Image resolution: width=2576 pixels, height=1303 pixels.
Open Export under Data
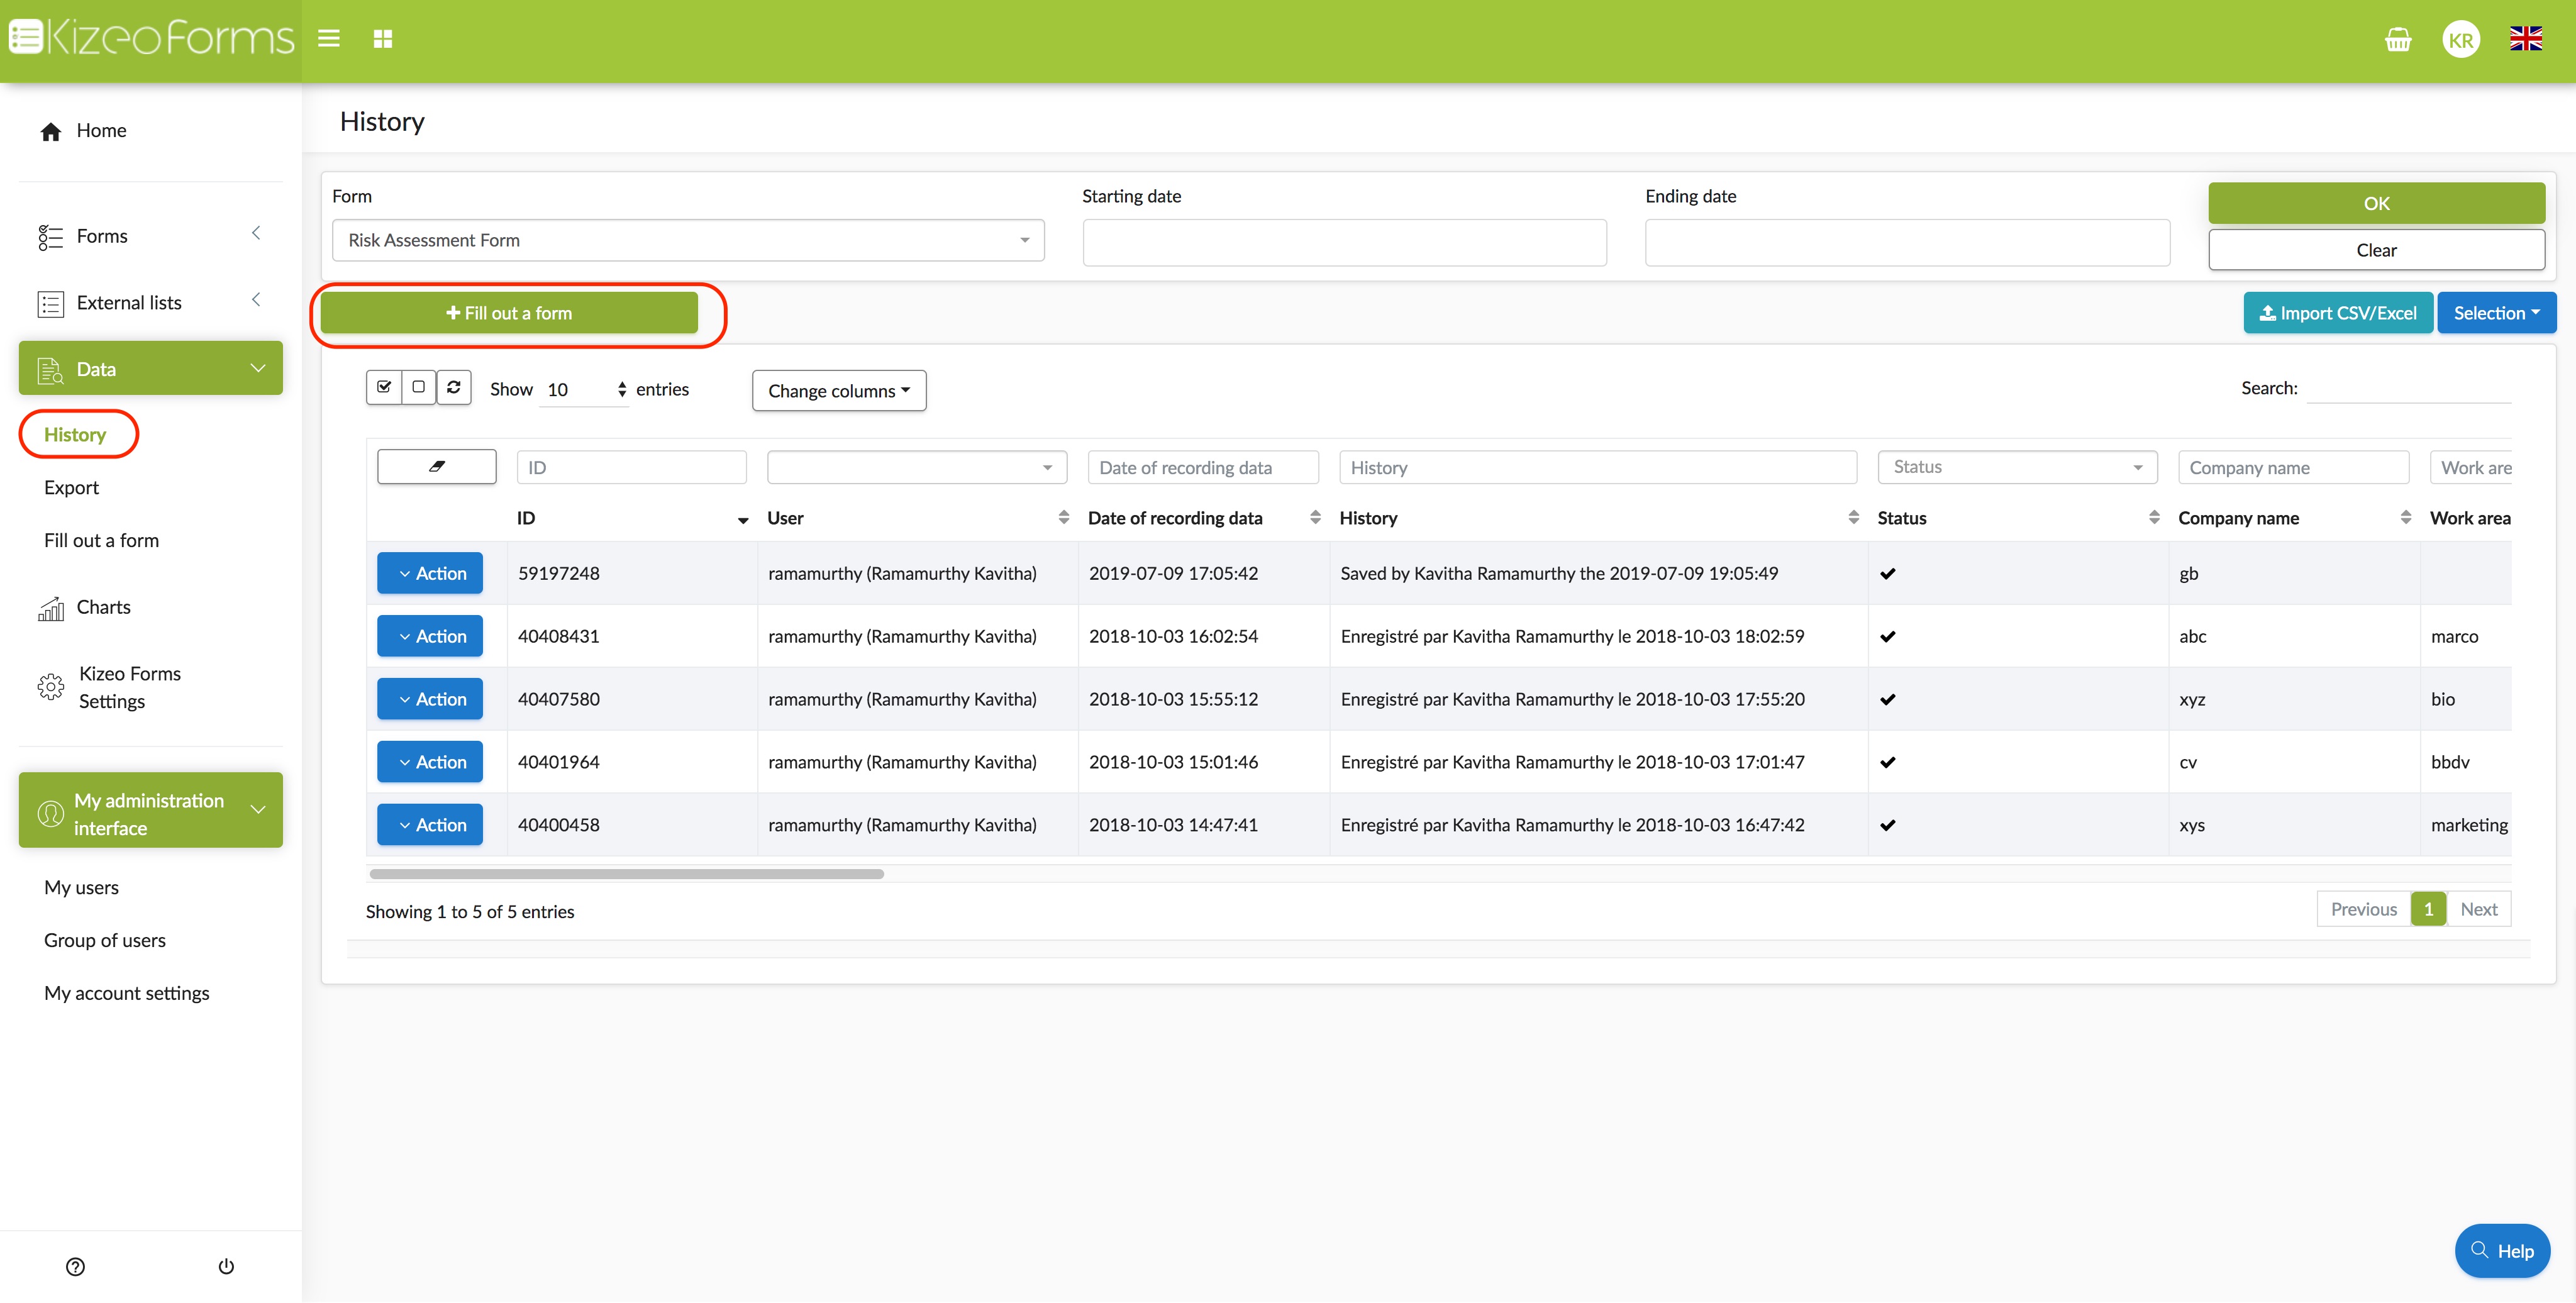[71, 488]
